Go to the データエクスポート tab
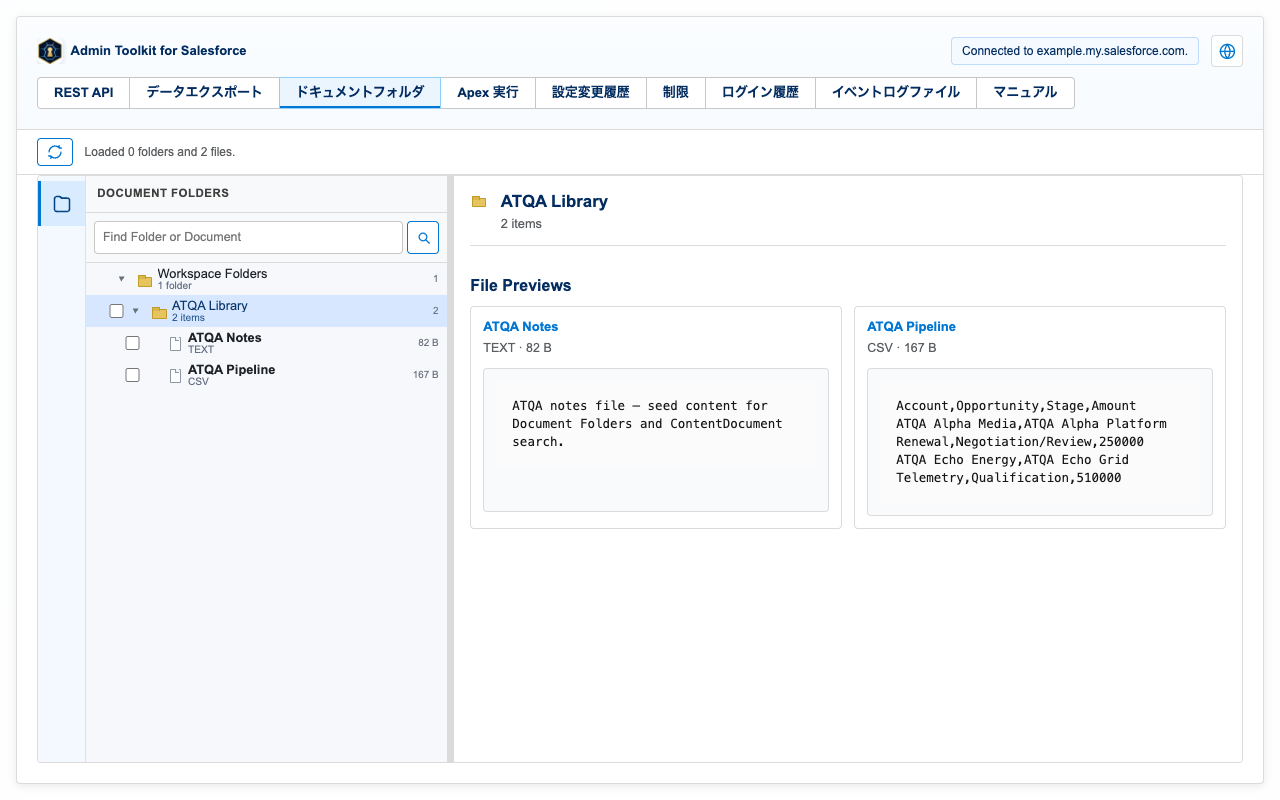 point(205,93)
